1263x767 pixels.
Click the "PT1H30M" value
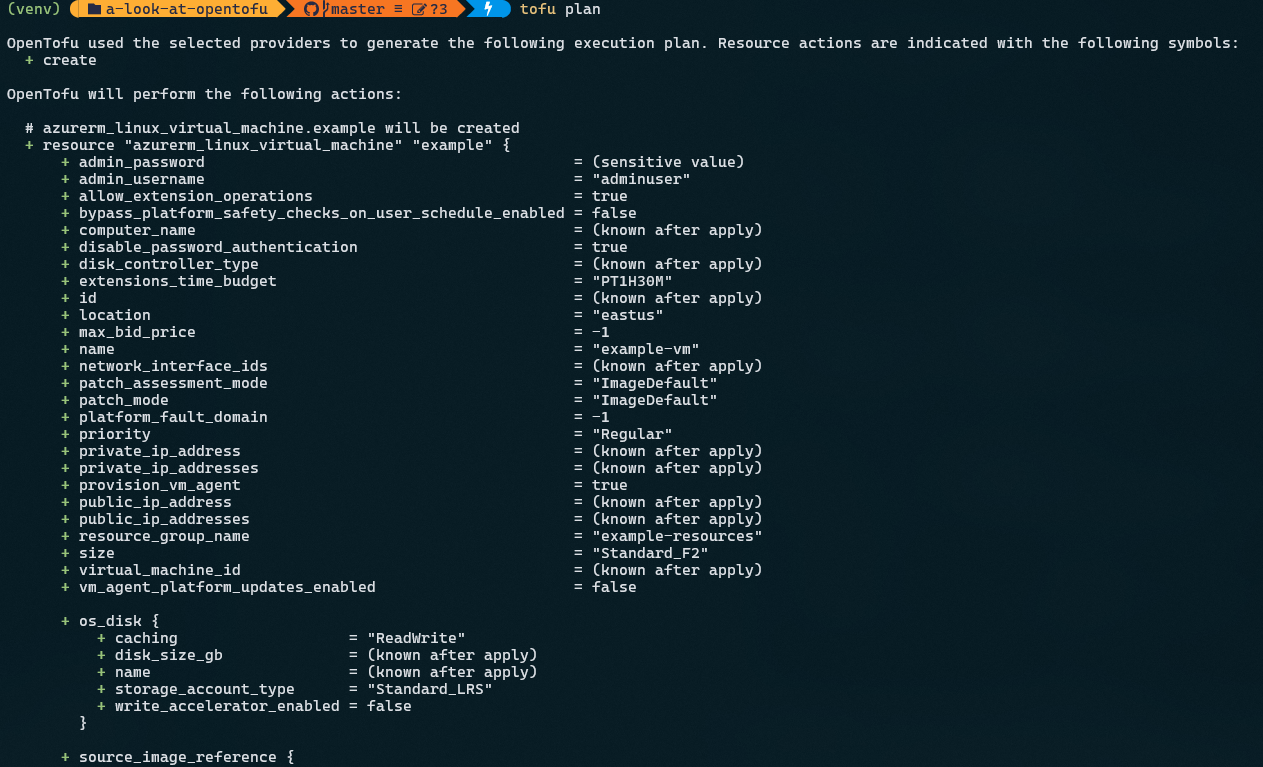[x=632, y=281]
